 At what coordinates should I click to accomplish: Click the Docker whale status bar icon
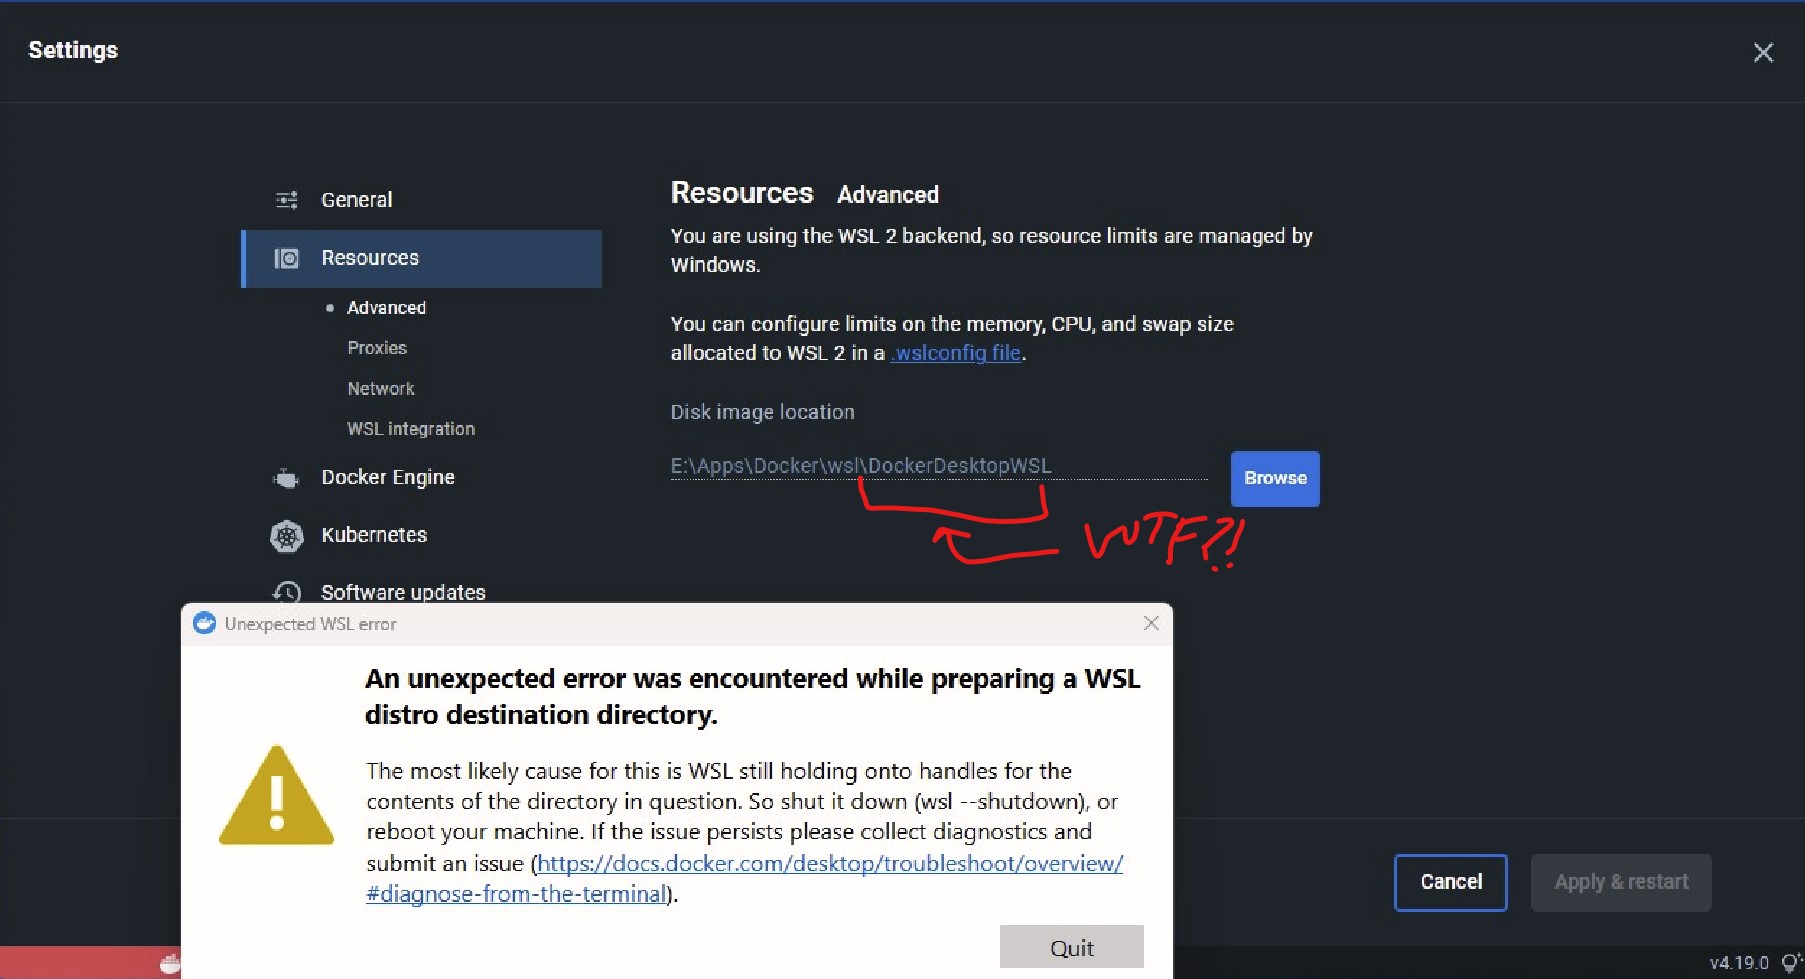point(170,964)
